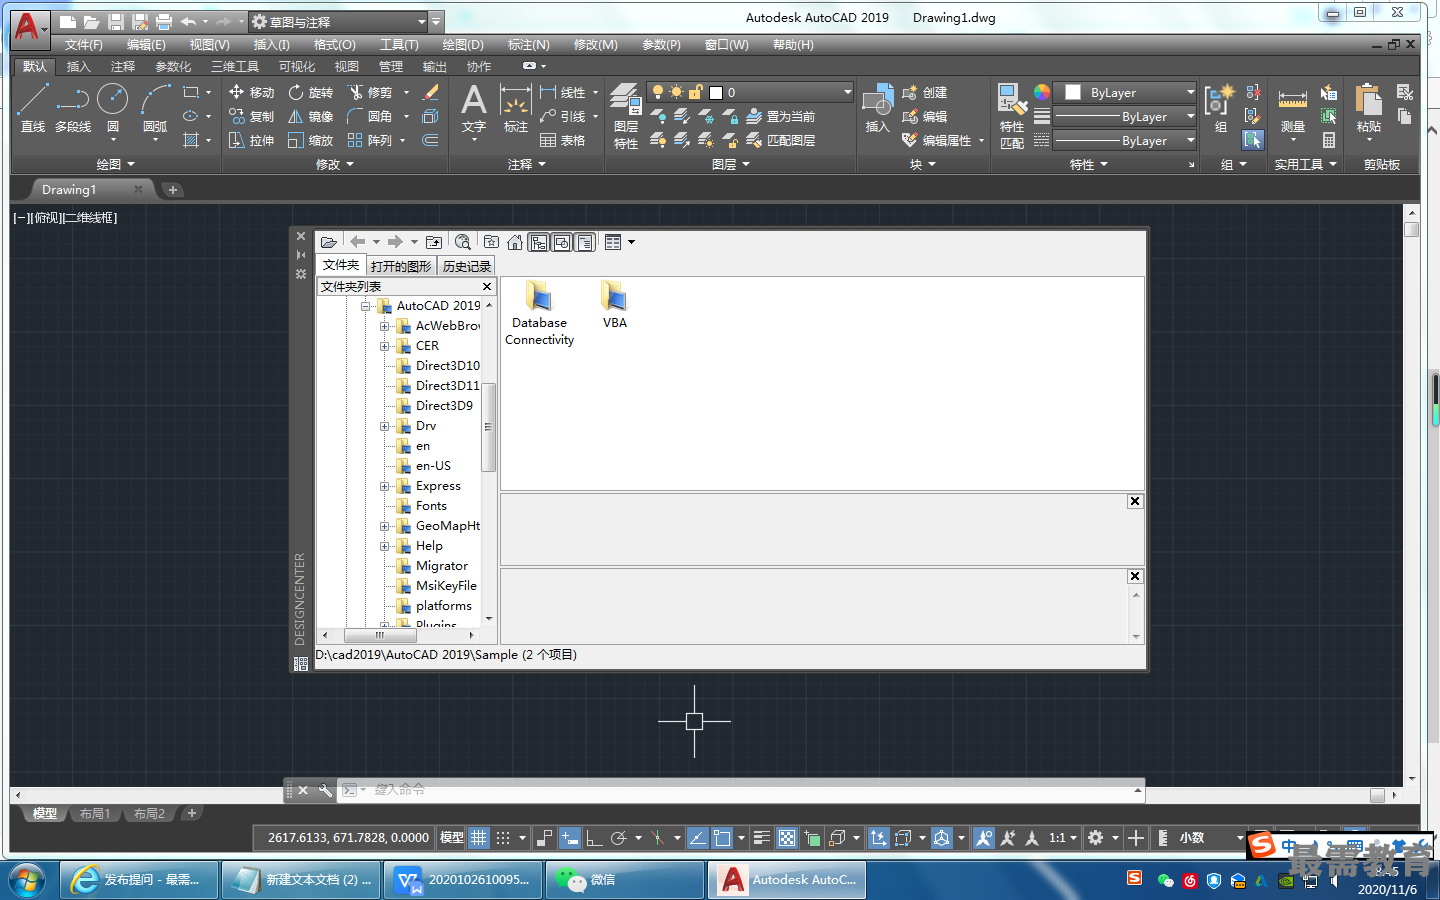Open AutoCAD from the Windows taskbar

coord(788,880)
